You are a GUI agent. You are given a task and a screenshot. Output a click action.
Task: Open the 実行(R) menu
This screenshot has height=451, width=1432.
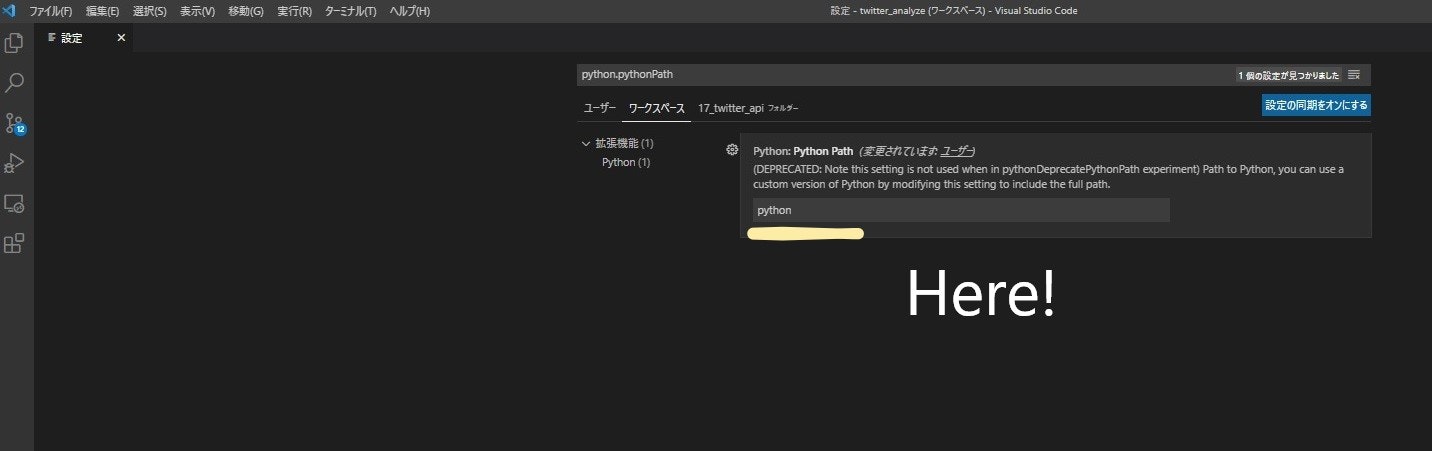[x=295, y=11]
